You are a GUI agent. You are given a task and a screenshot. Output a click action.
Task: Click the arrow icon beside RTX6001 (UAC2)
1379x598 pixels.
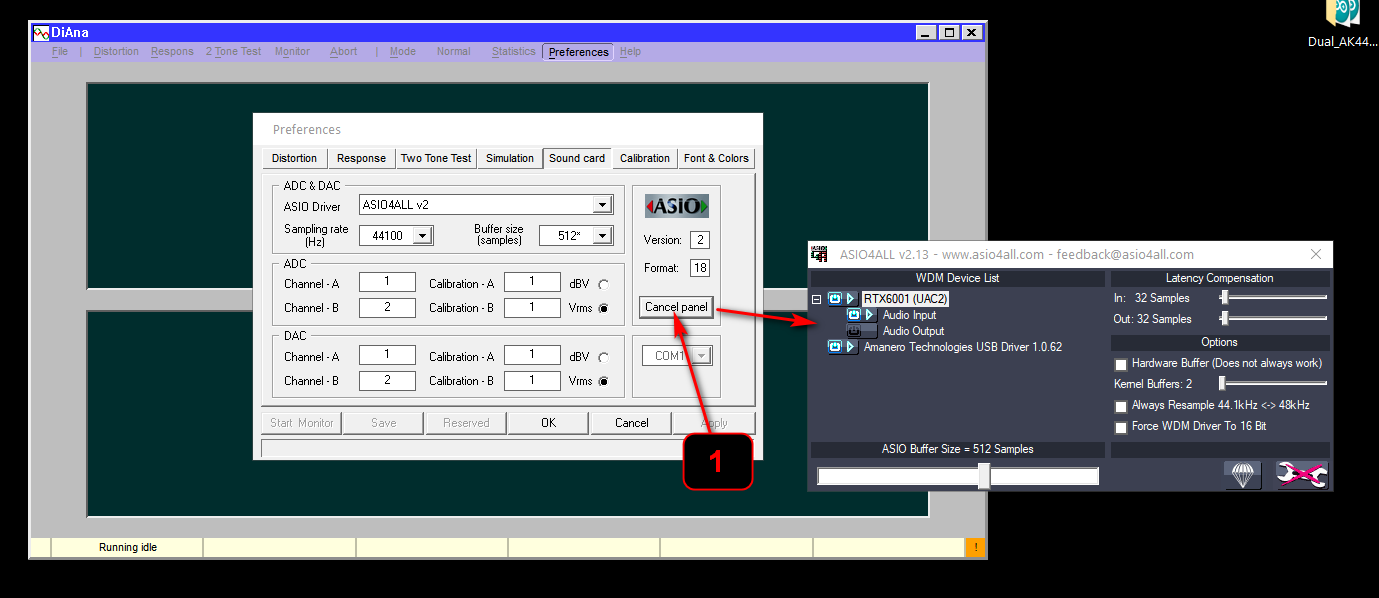(x=851, y=298)
